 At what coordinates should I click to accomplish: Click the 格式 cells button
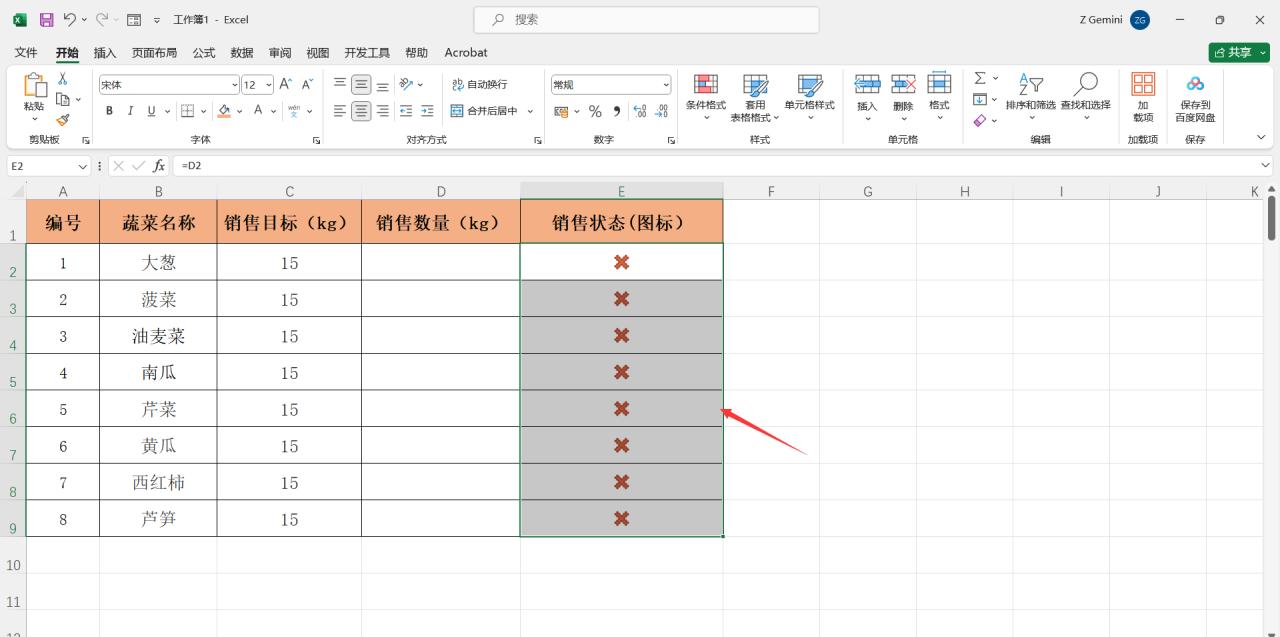coord(939,97)
